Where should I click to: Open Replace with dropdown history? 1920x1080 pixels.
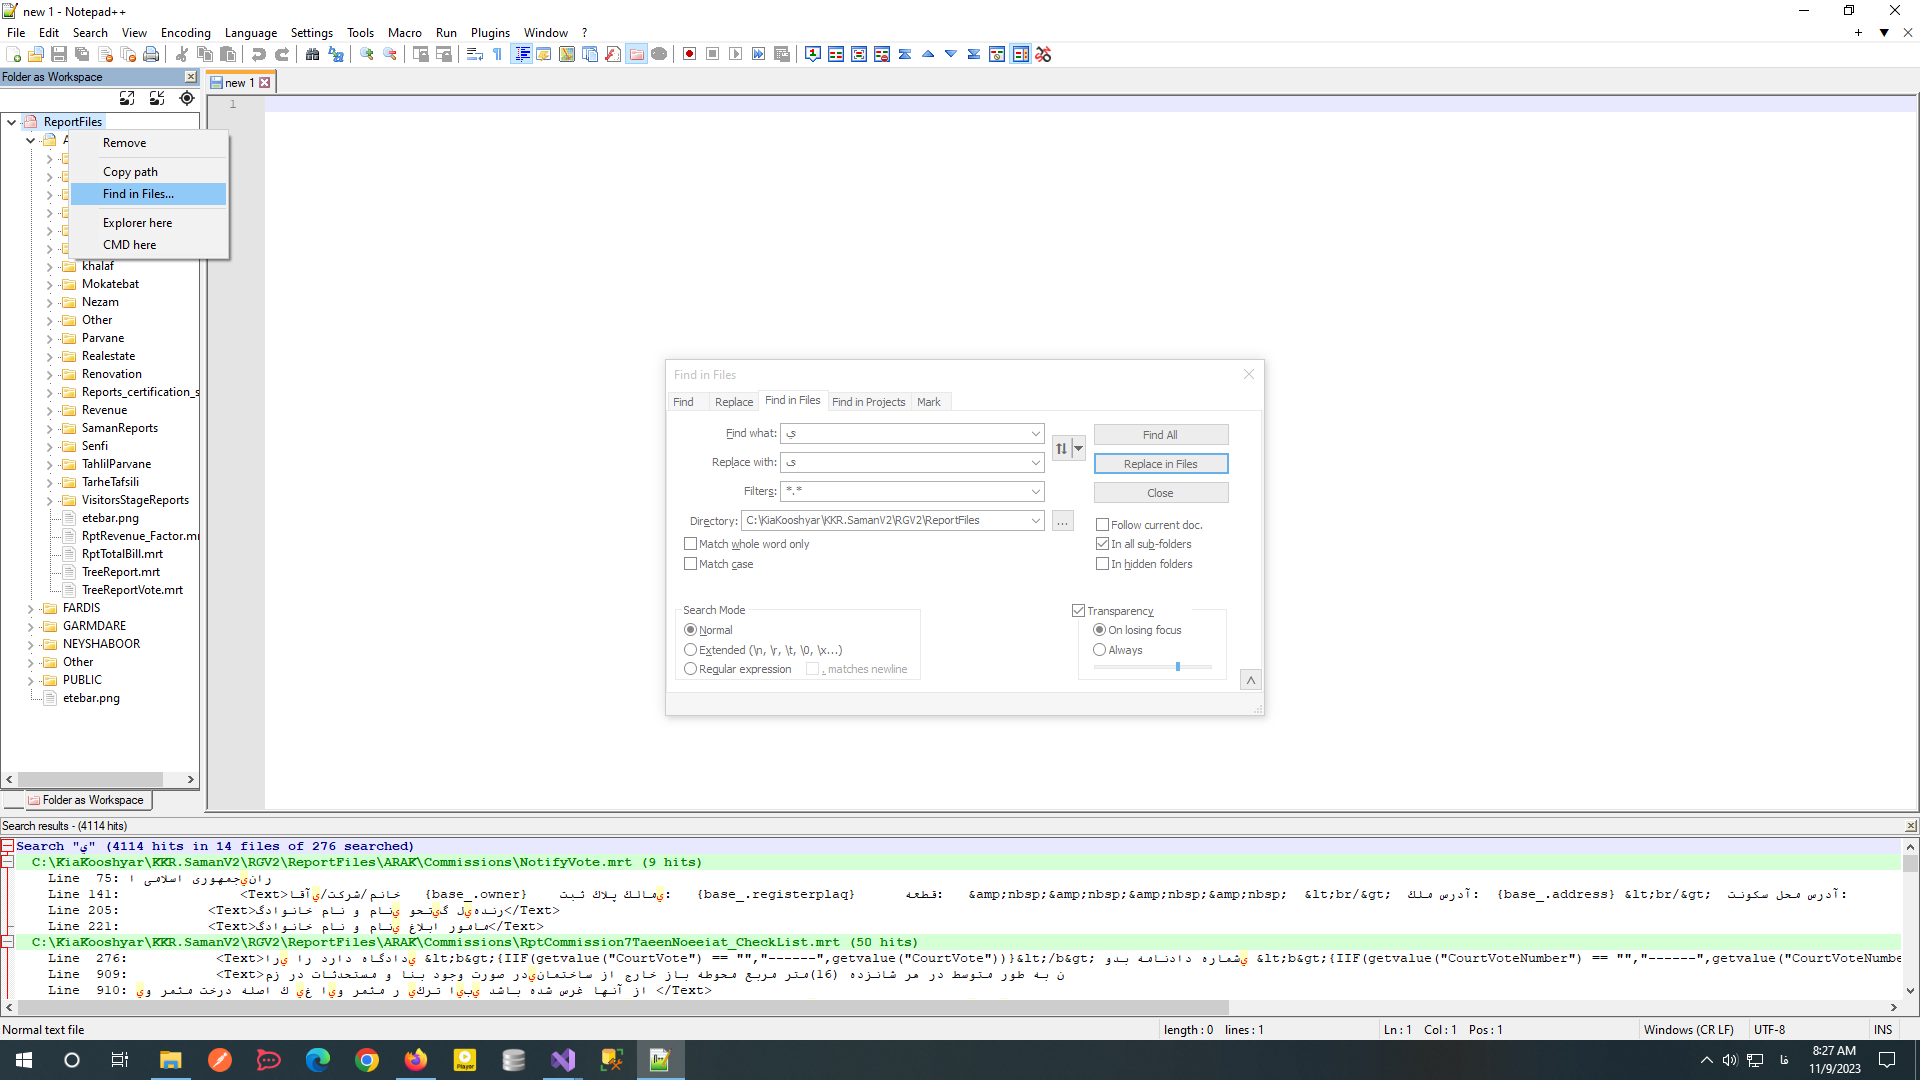[x=1035, y=463]
